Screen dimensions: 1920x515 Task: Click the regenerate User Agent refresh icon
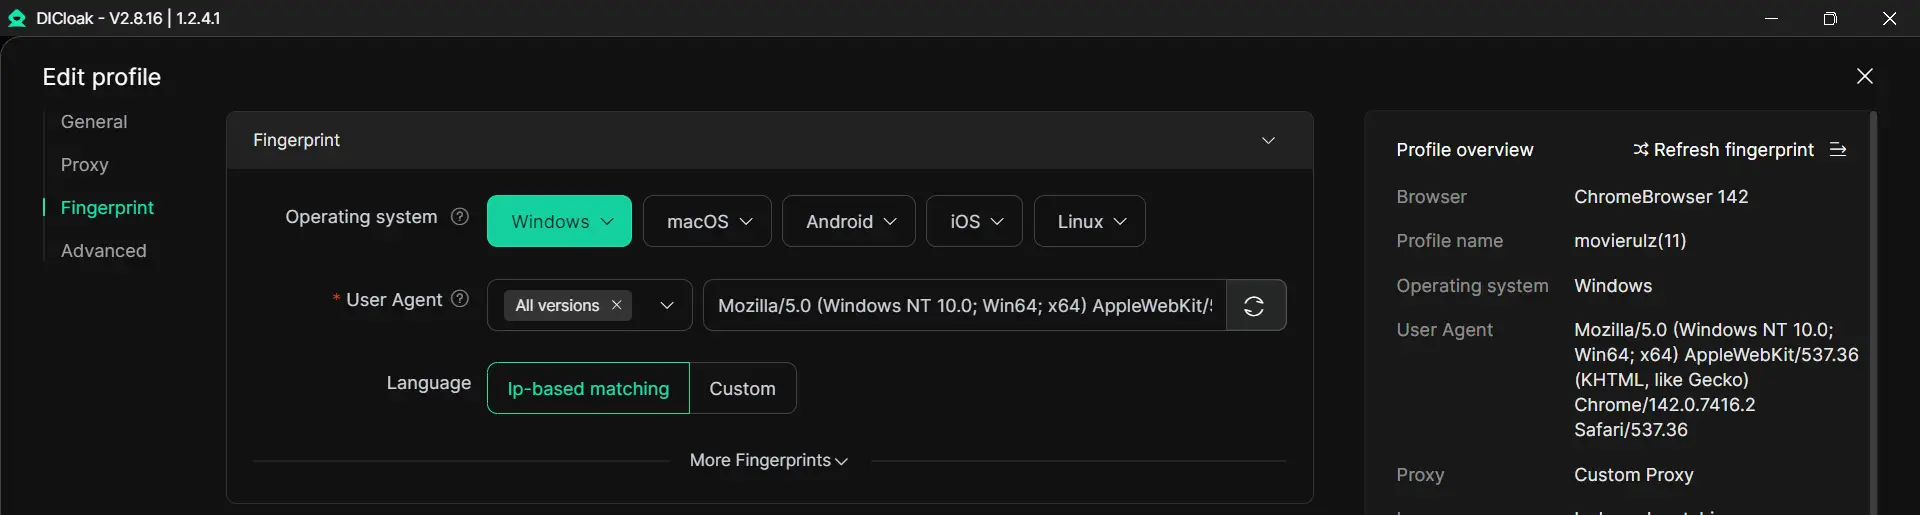[x=1254, y=306]
